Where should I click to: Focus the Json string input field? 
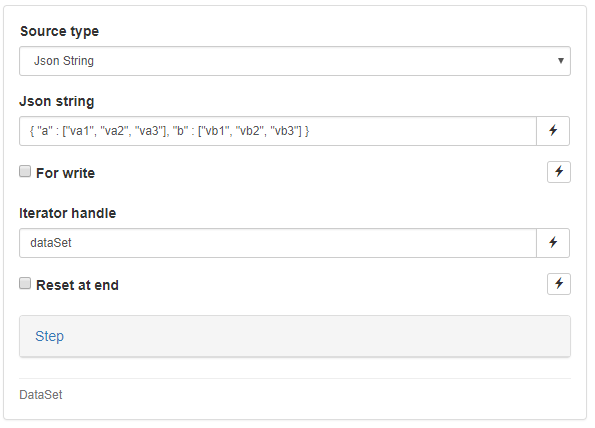278,131
